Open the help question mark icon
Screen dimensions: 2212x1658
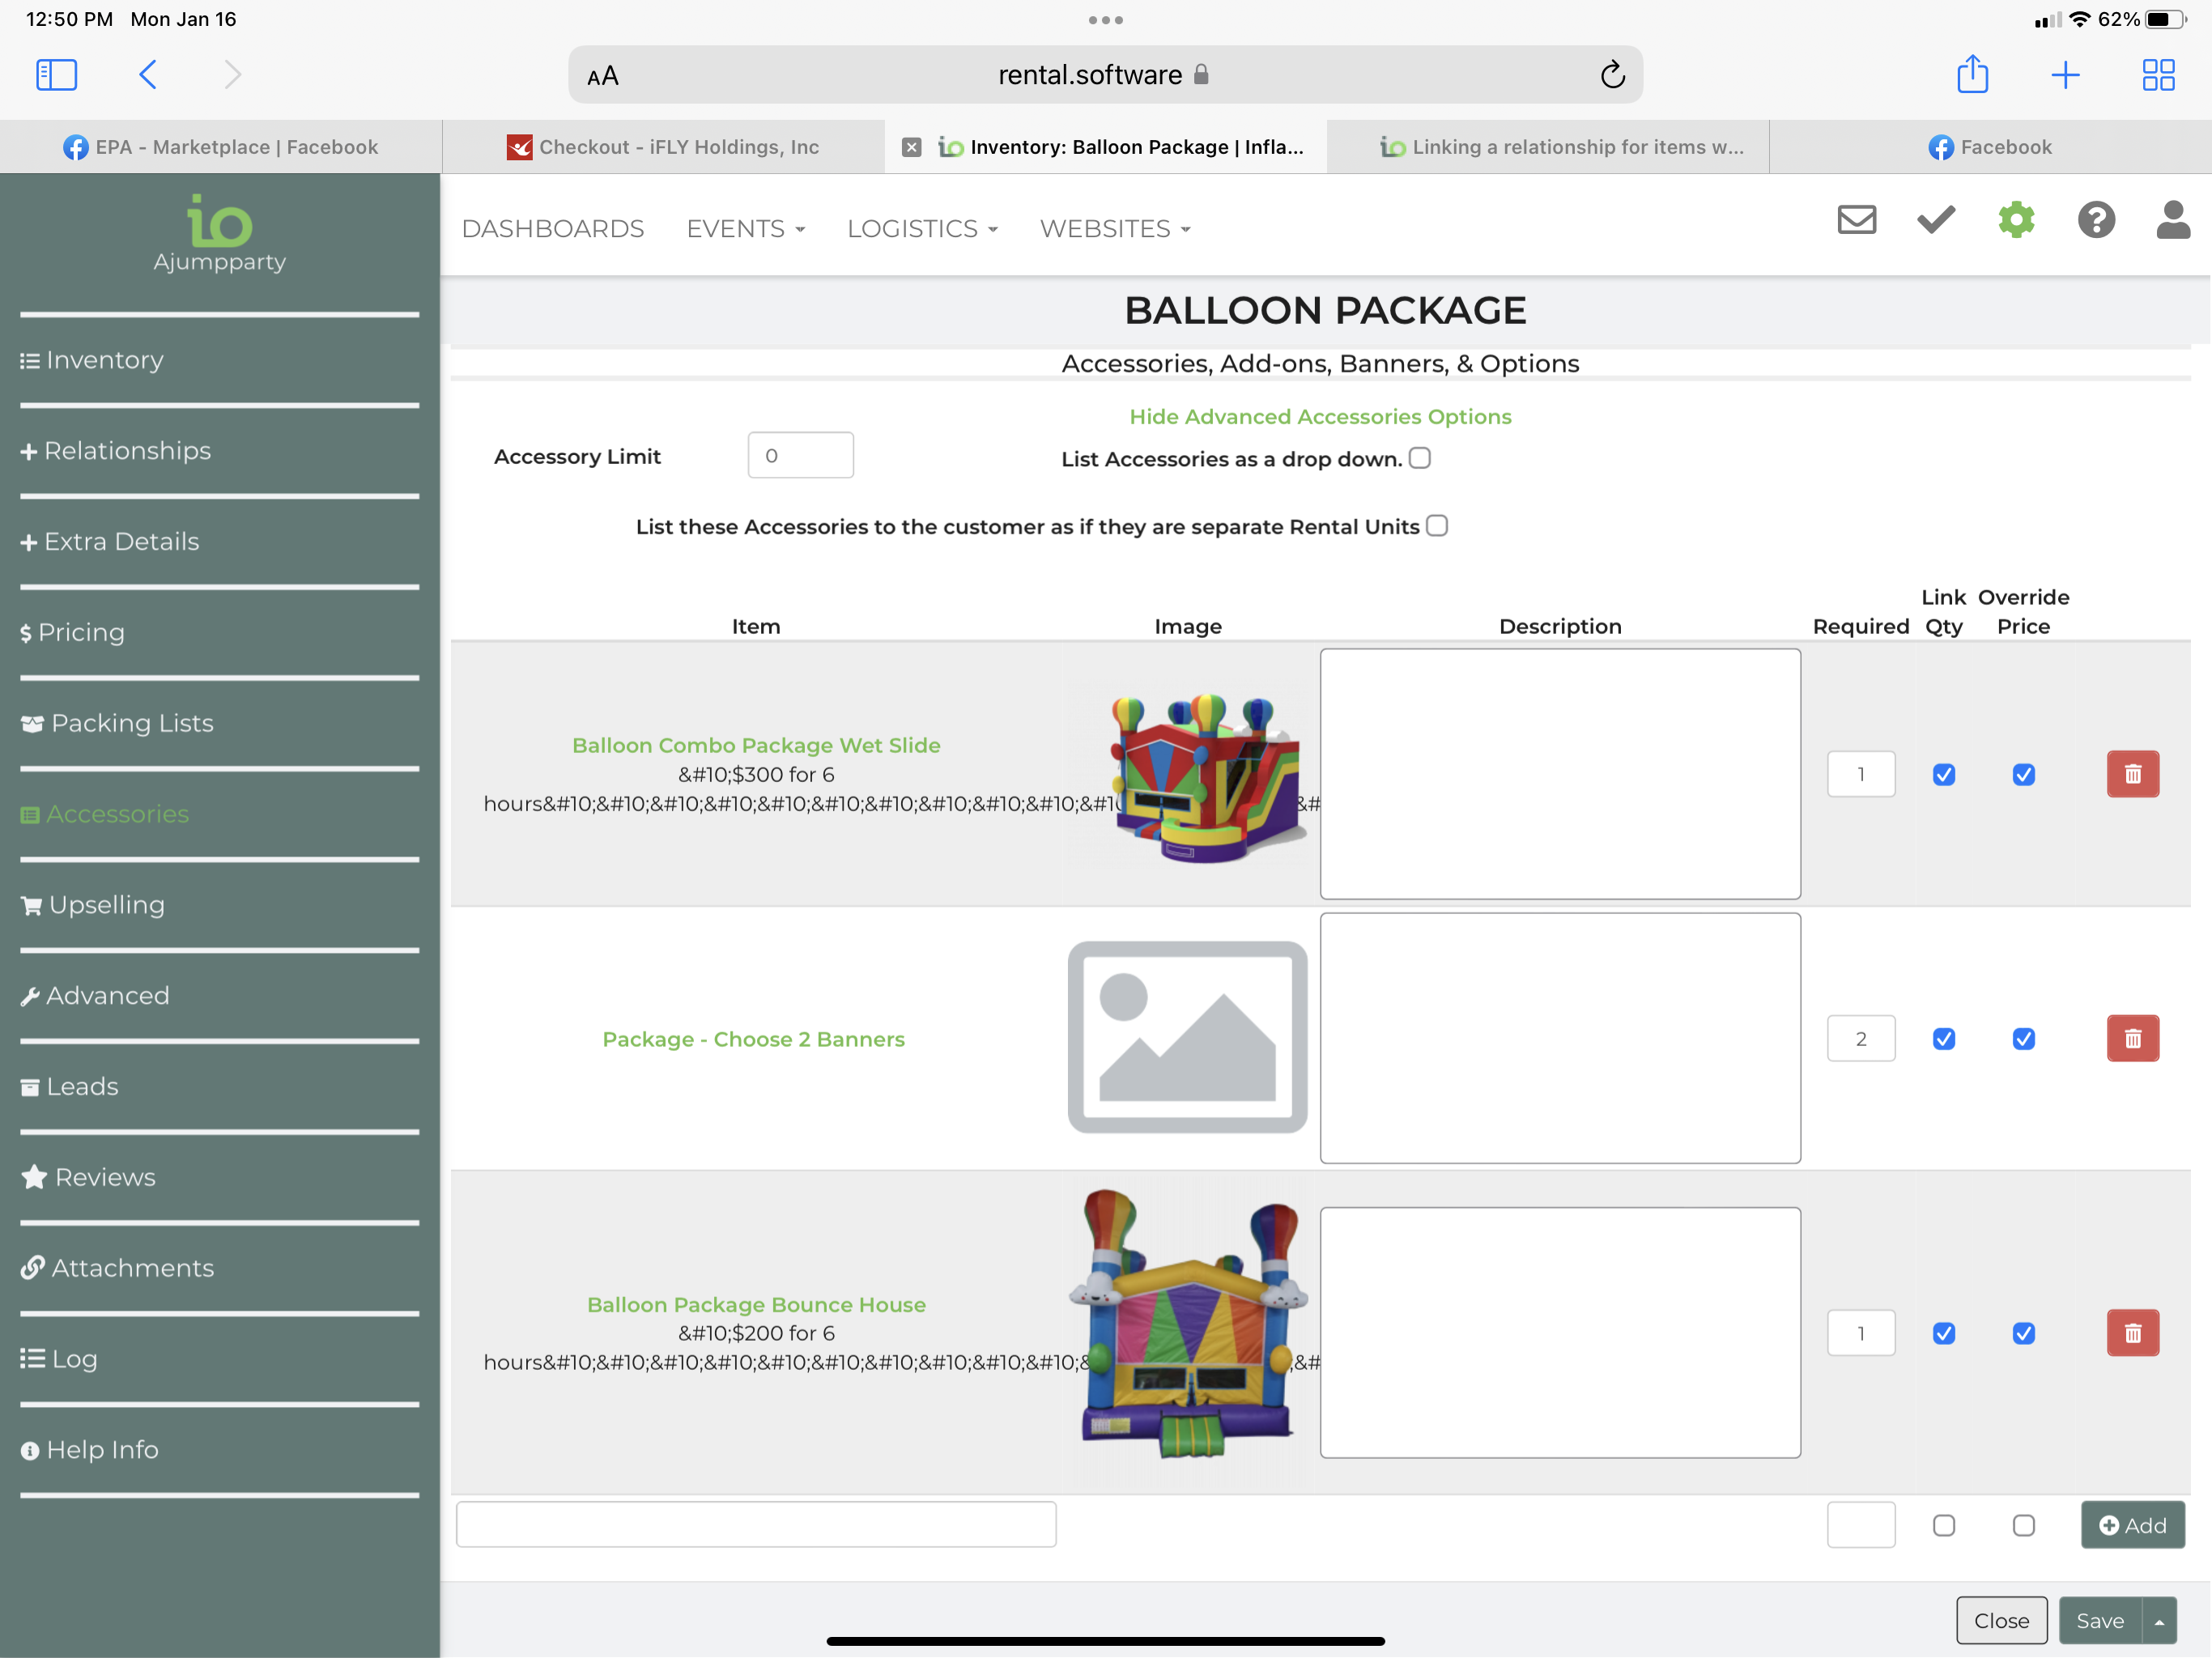pyautogui.click(x=2095, y=220)
